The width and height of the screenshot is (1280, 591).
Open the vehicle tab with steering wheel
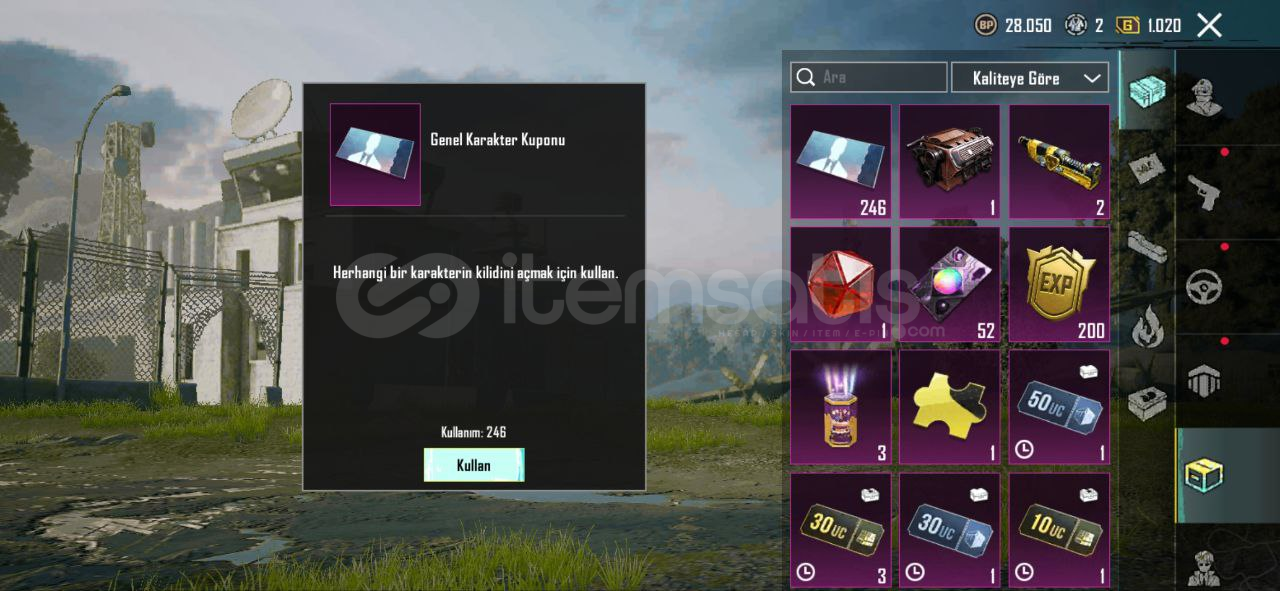click(1203, 286)
